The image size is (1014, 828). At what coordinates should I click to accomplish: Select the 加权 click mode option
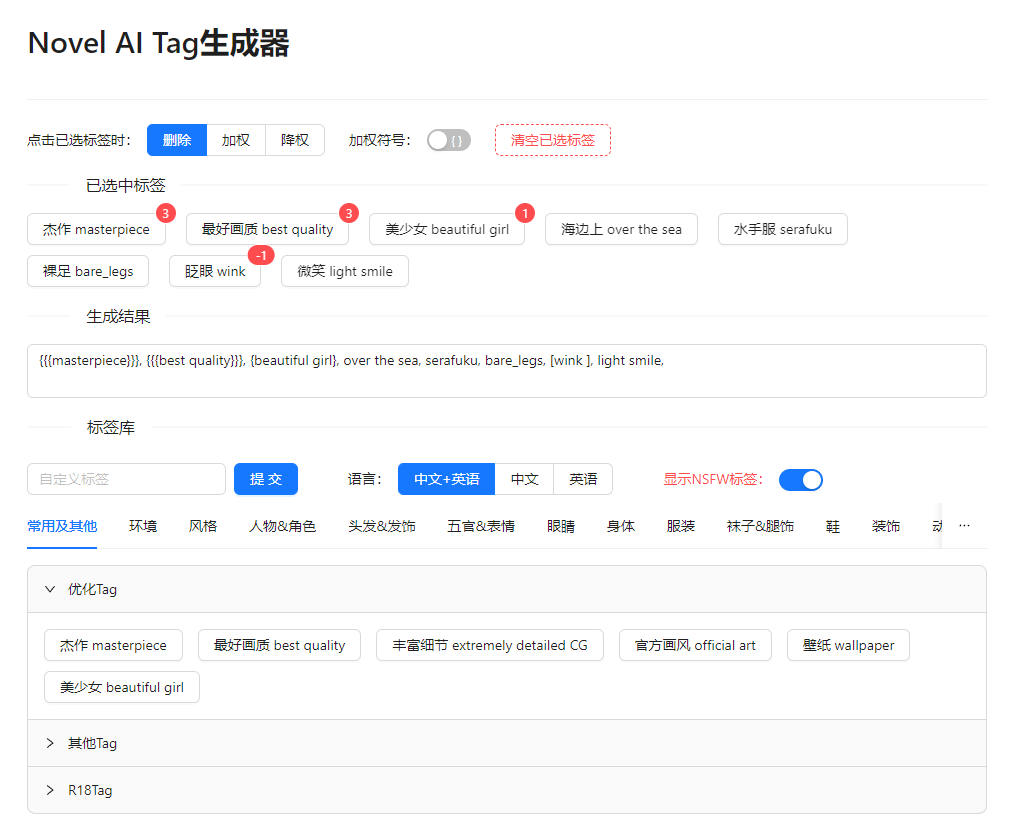235,140
